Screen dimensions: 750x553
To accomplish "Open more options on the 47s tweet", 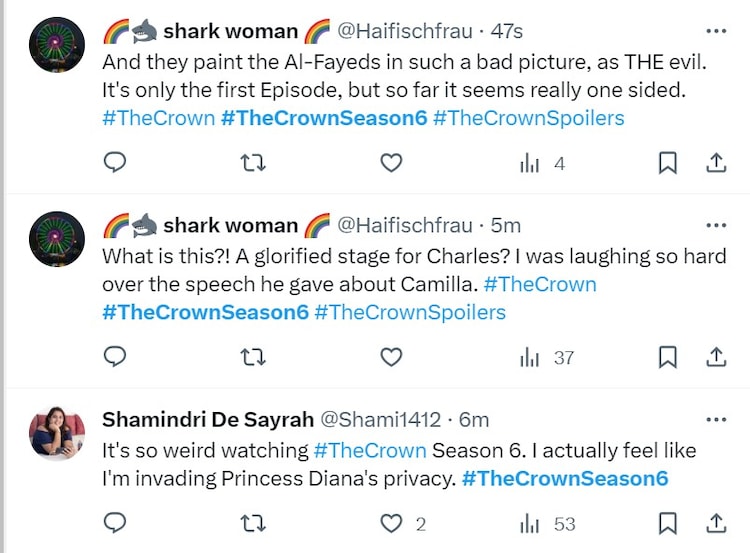I will point(716,32).
